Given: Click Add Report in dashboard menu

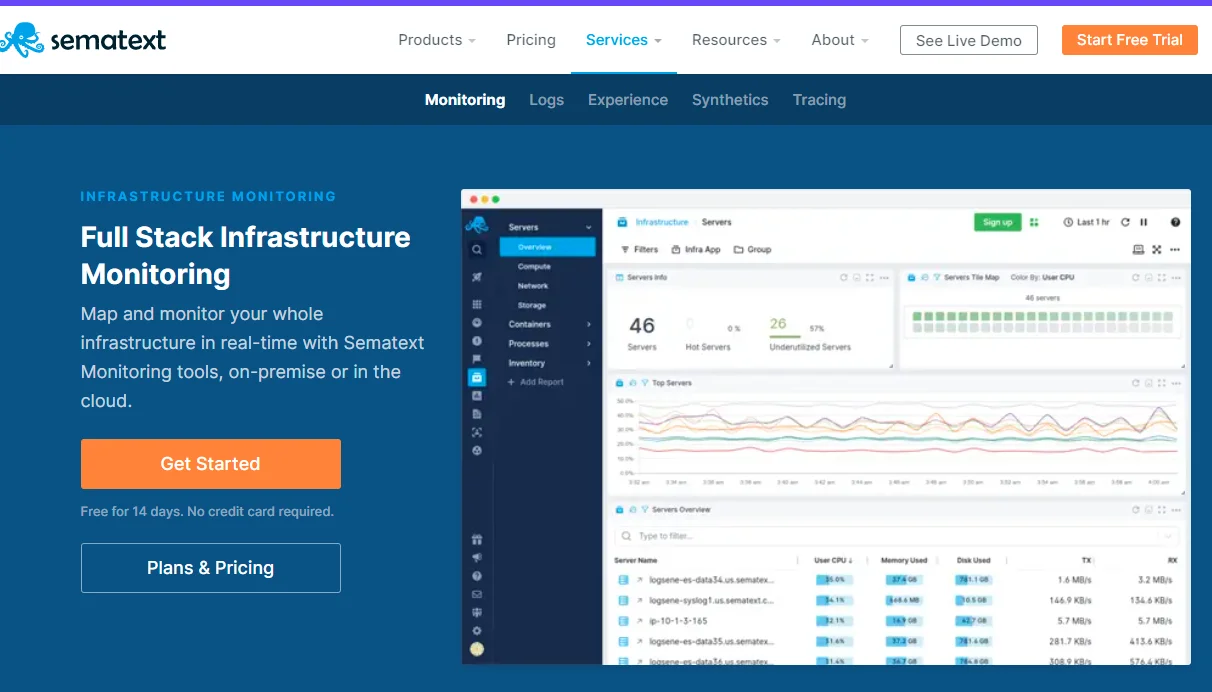Looking at the screenshot, I should (536, 382).
